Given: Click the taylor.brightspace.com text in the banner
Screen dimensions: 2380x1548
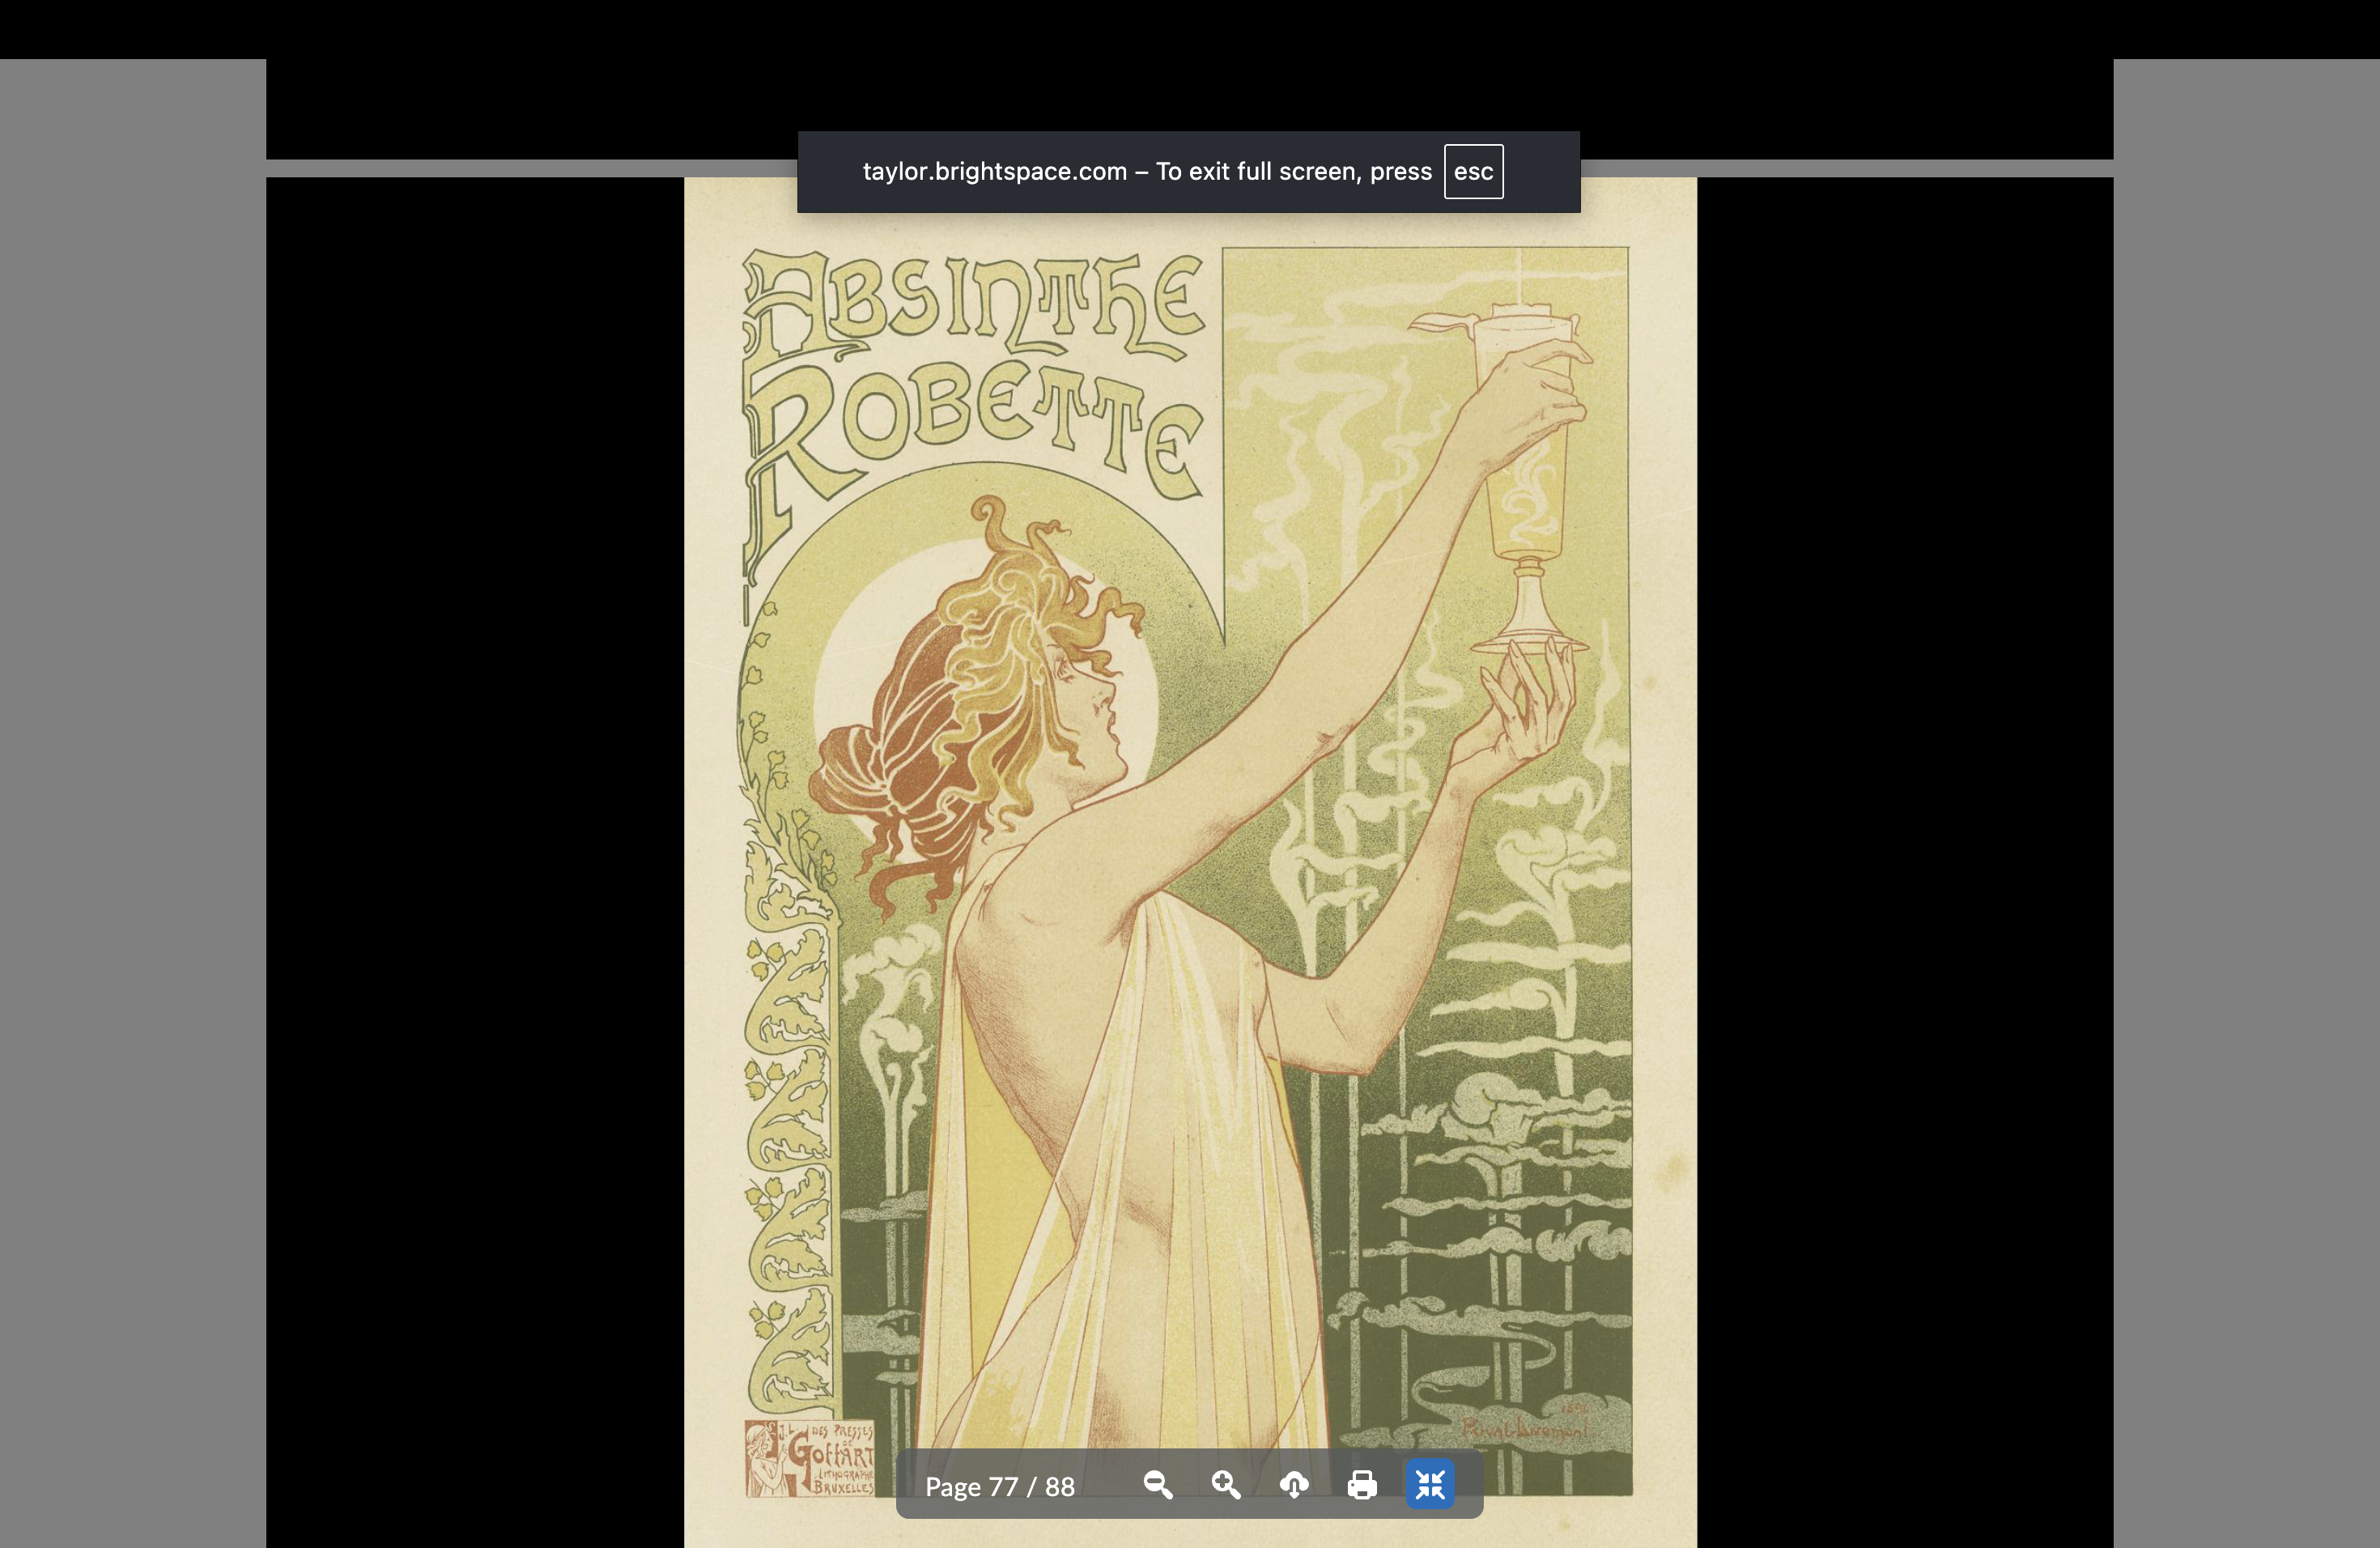Looking at the screenshot, I should coord(994,172).
